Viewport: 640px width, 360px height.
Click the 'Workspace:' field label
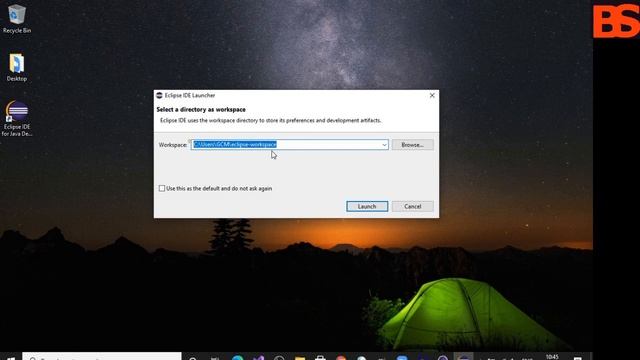point(173,145)
